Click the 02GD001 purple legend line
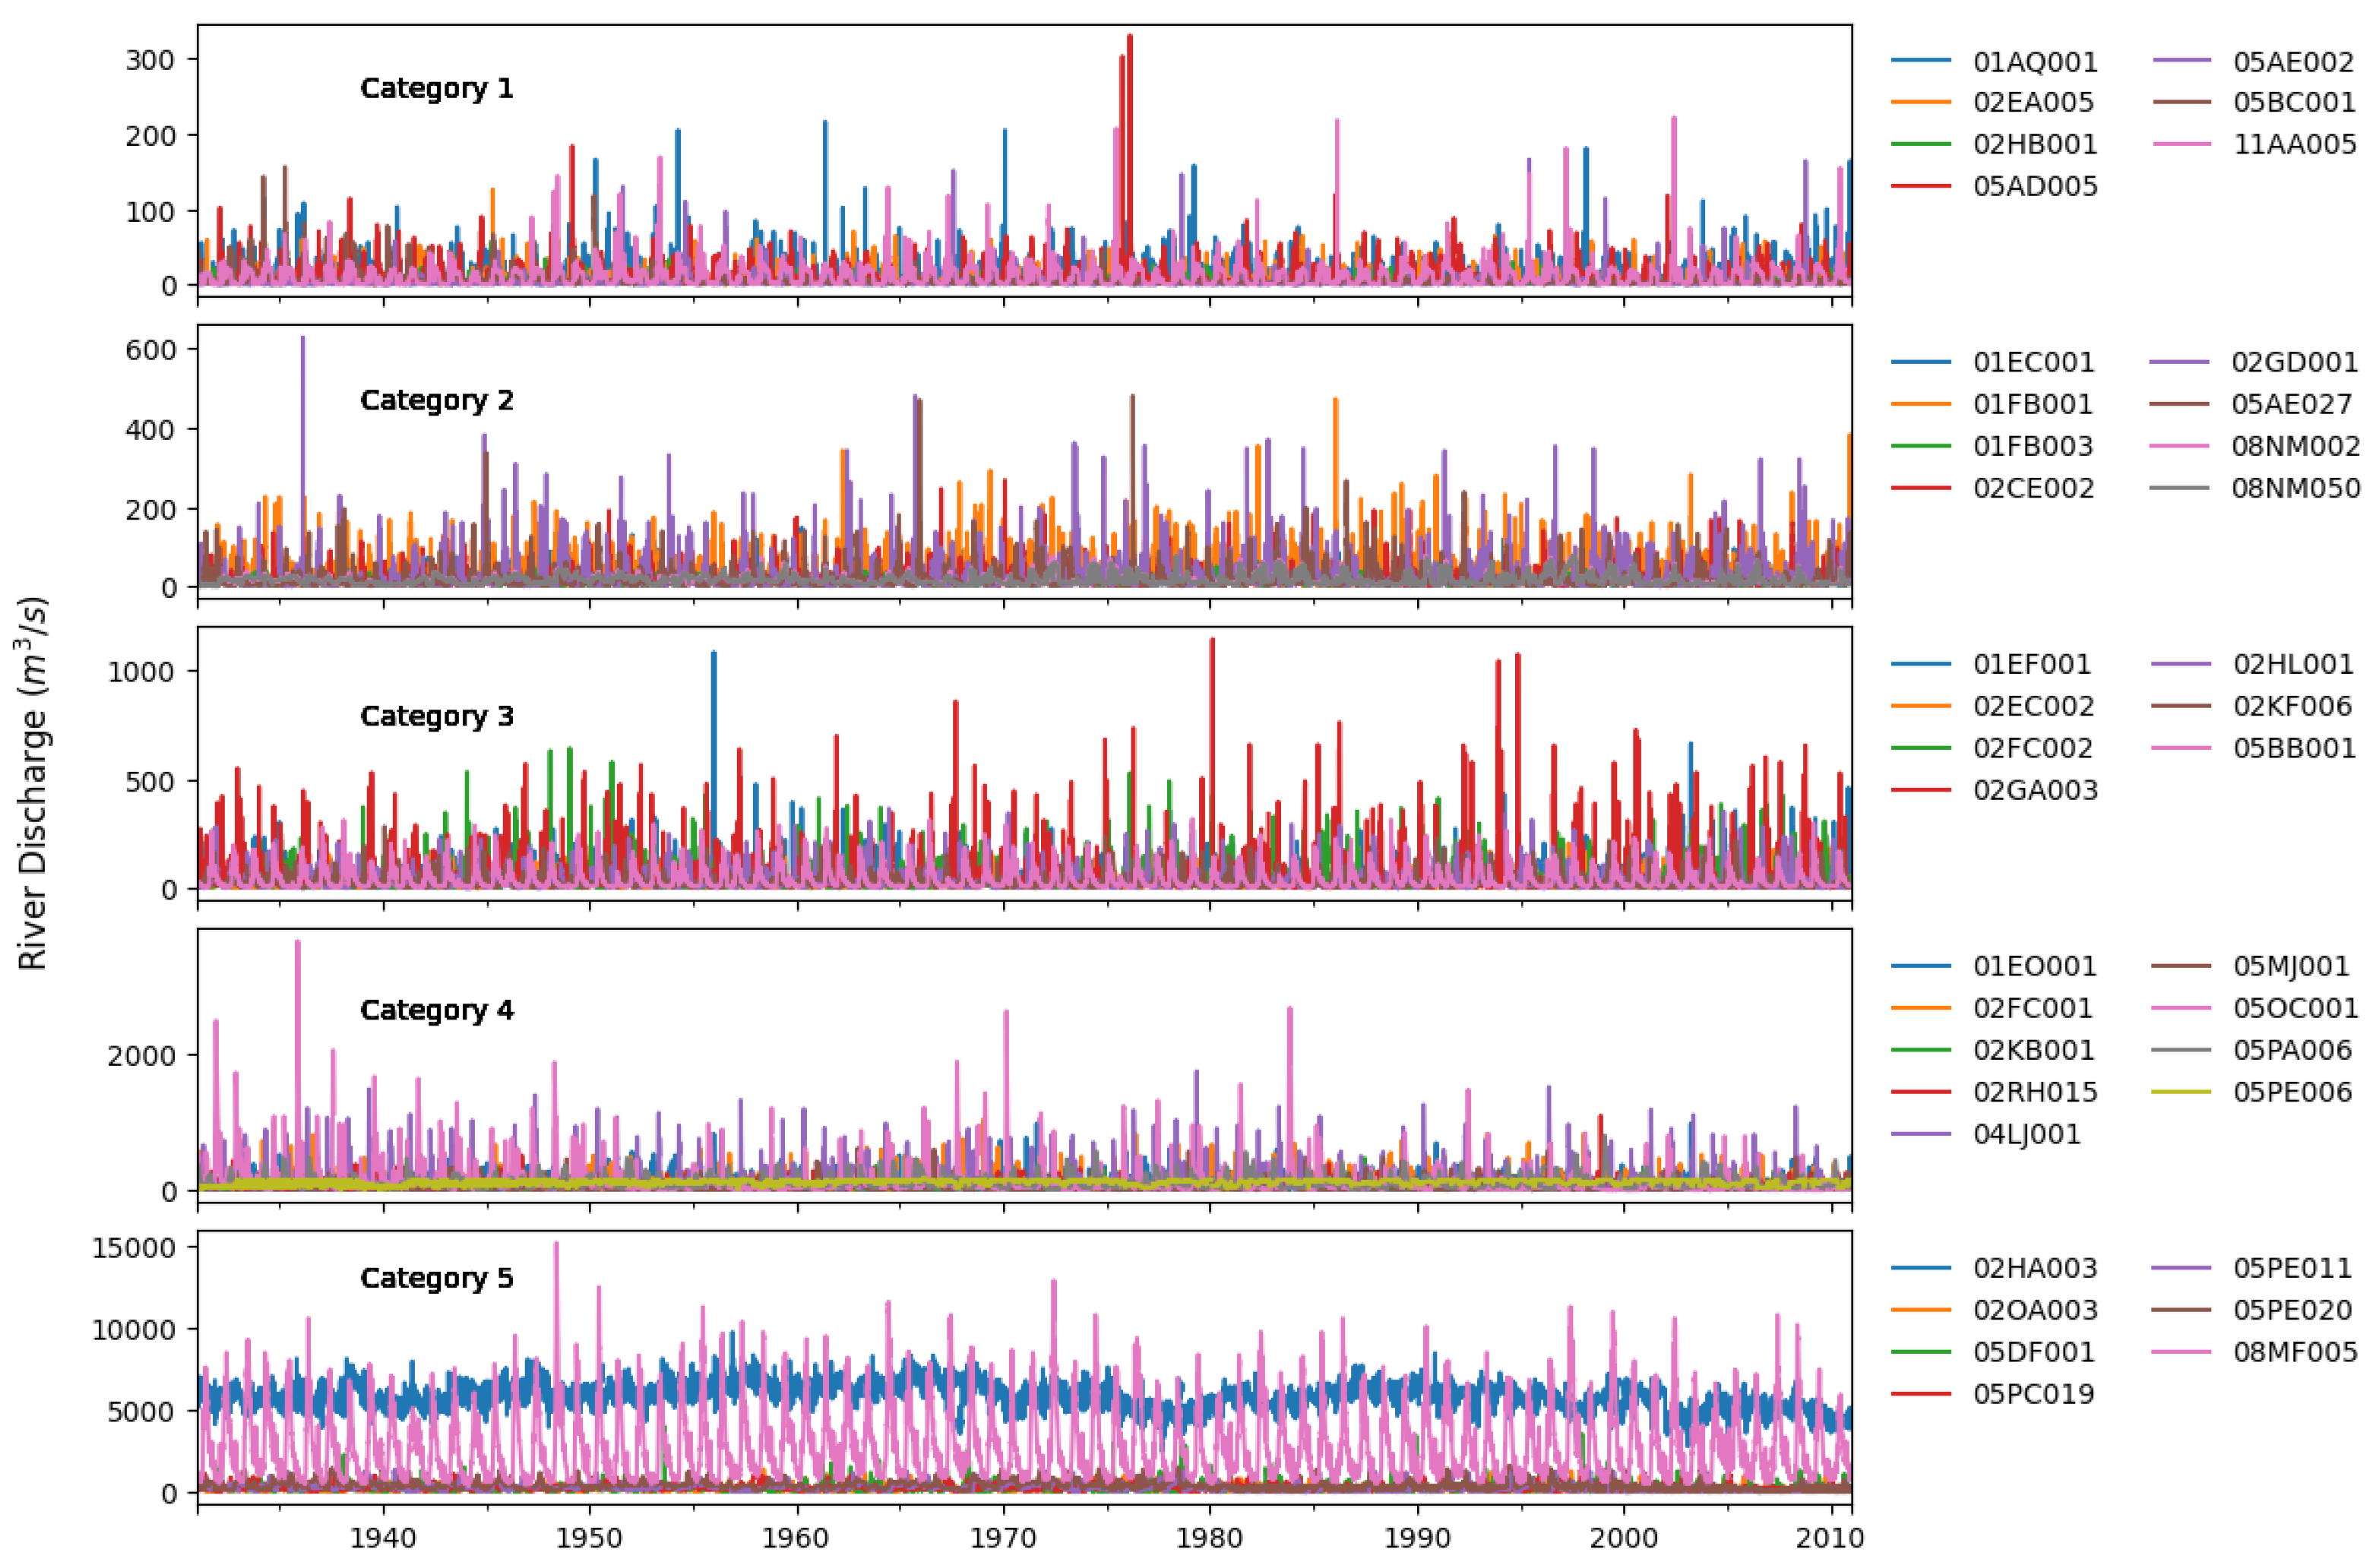Viewport: 2370px width, 1568px height. pyautogui.click(x=2180, y=362)
